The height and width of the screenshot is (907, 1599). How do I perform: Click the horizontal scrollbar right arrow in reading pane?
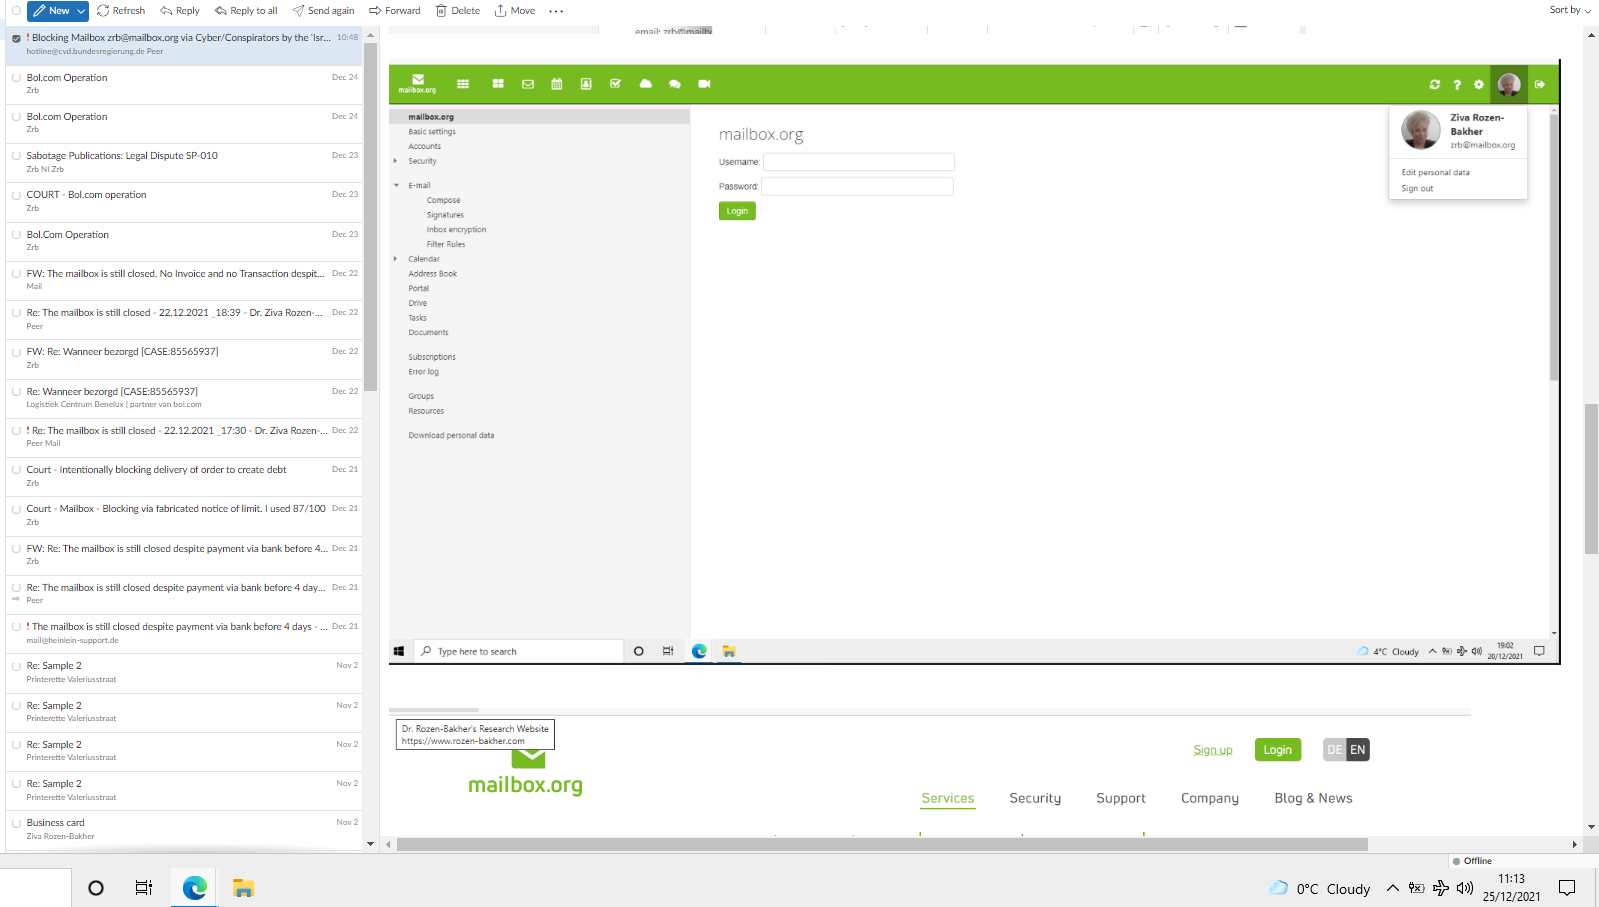1574,844
